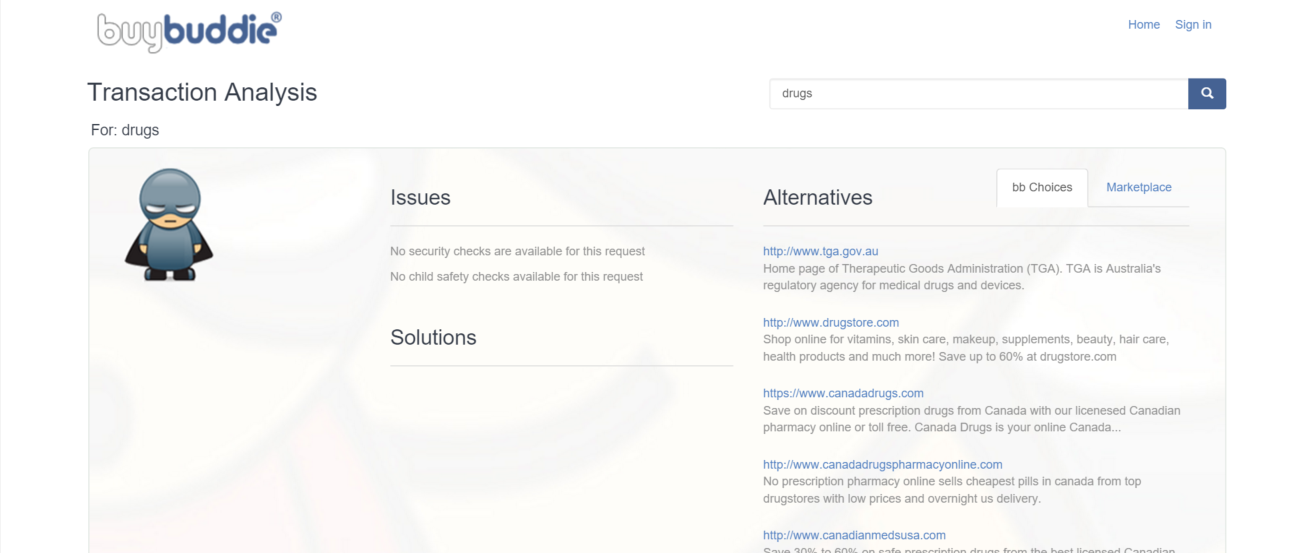Click the Issues section heading
This screenshot has height=553, width=1312.
click(x=420, y=197)
